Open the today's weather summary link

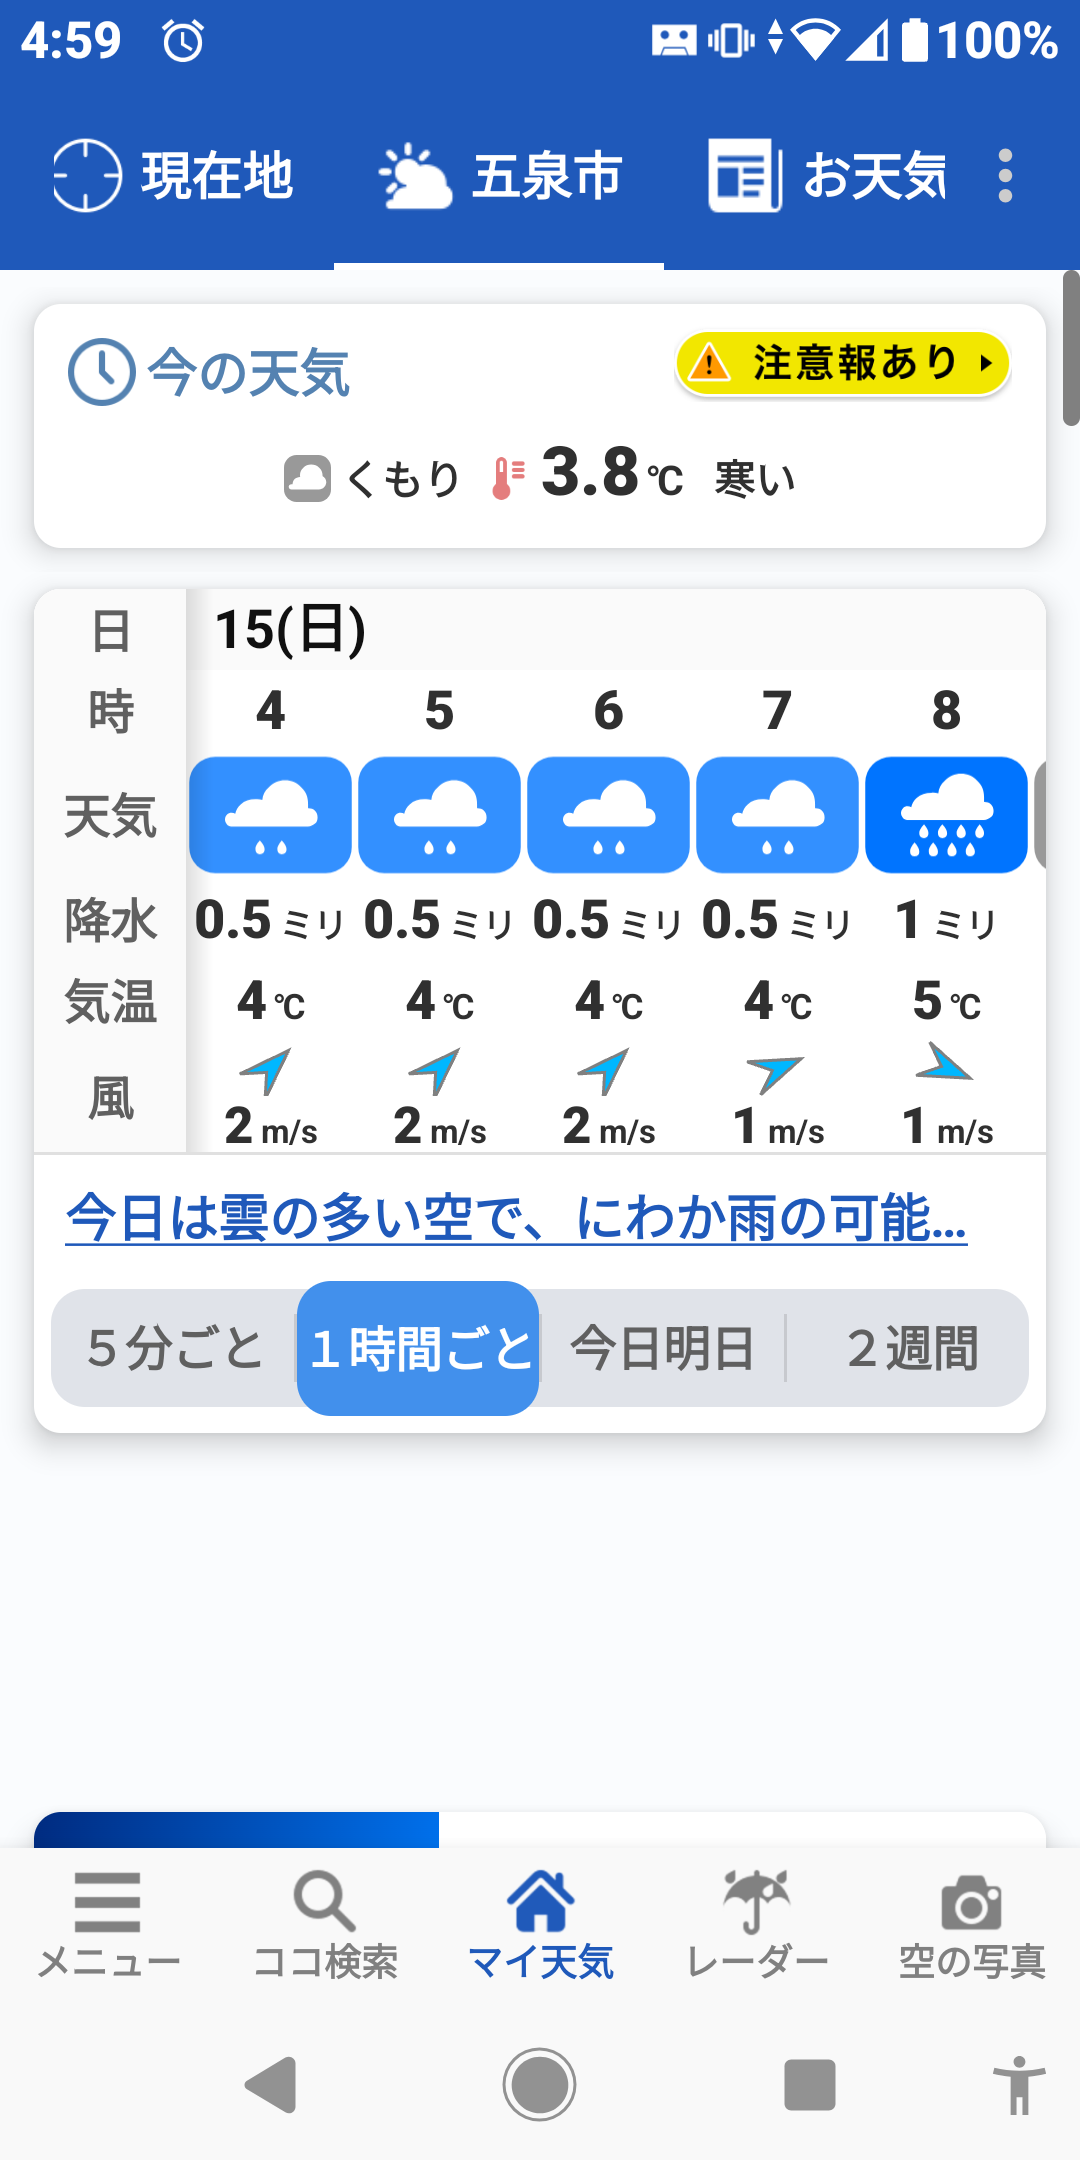(516, 1218)
